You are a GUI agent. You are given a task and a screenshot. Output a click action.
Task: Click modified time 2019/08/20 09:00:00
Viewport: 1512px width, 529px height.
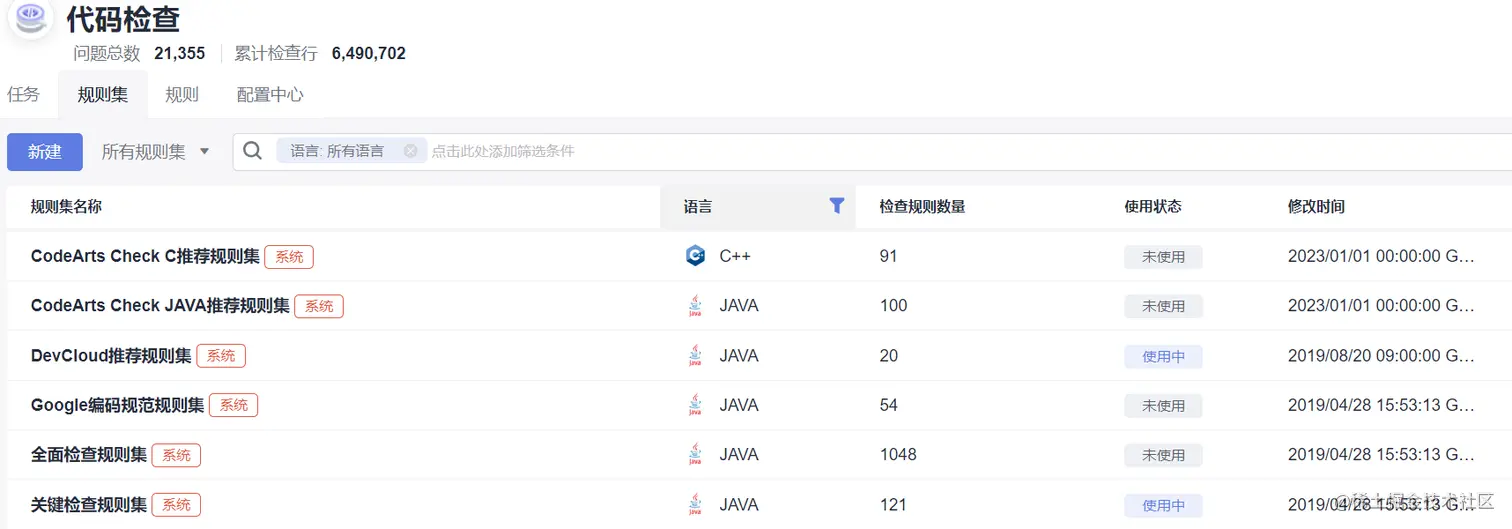(x=1381, y=355)
